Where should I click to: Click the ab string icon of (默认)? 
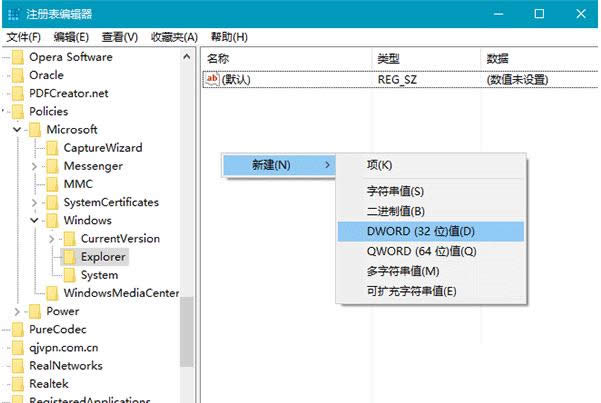(212, 79)
